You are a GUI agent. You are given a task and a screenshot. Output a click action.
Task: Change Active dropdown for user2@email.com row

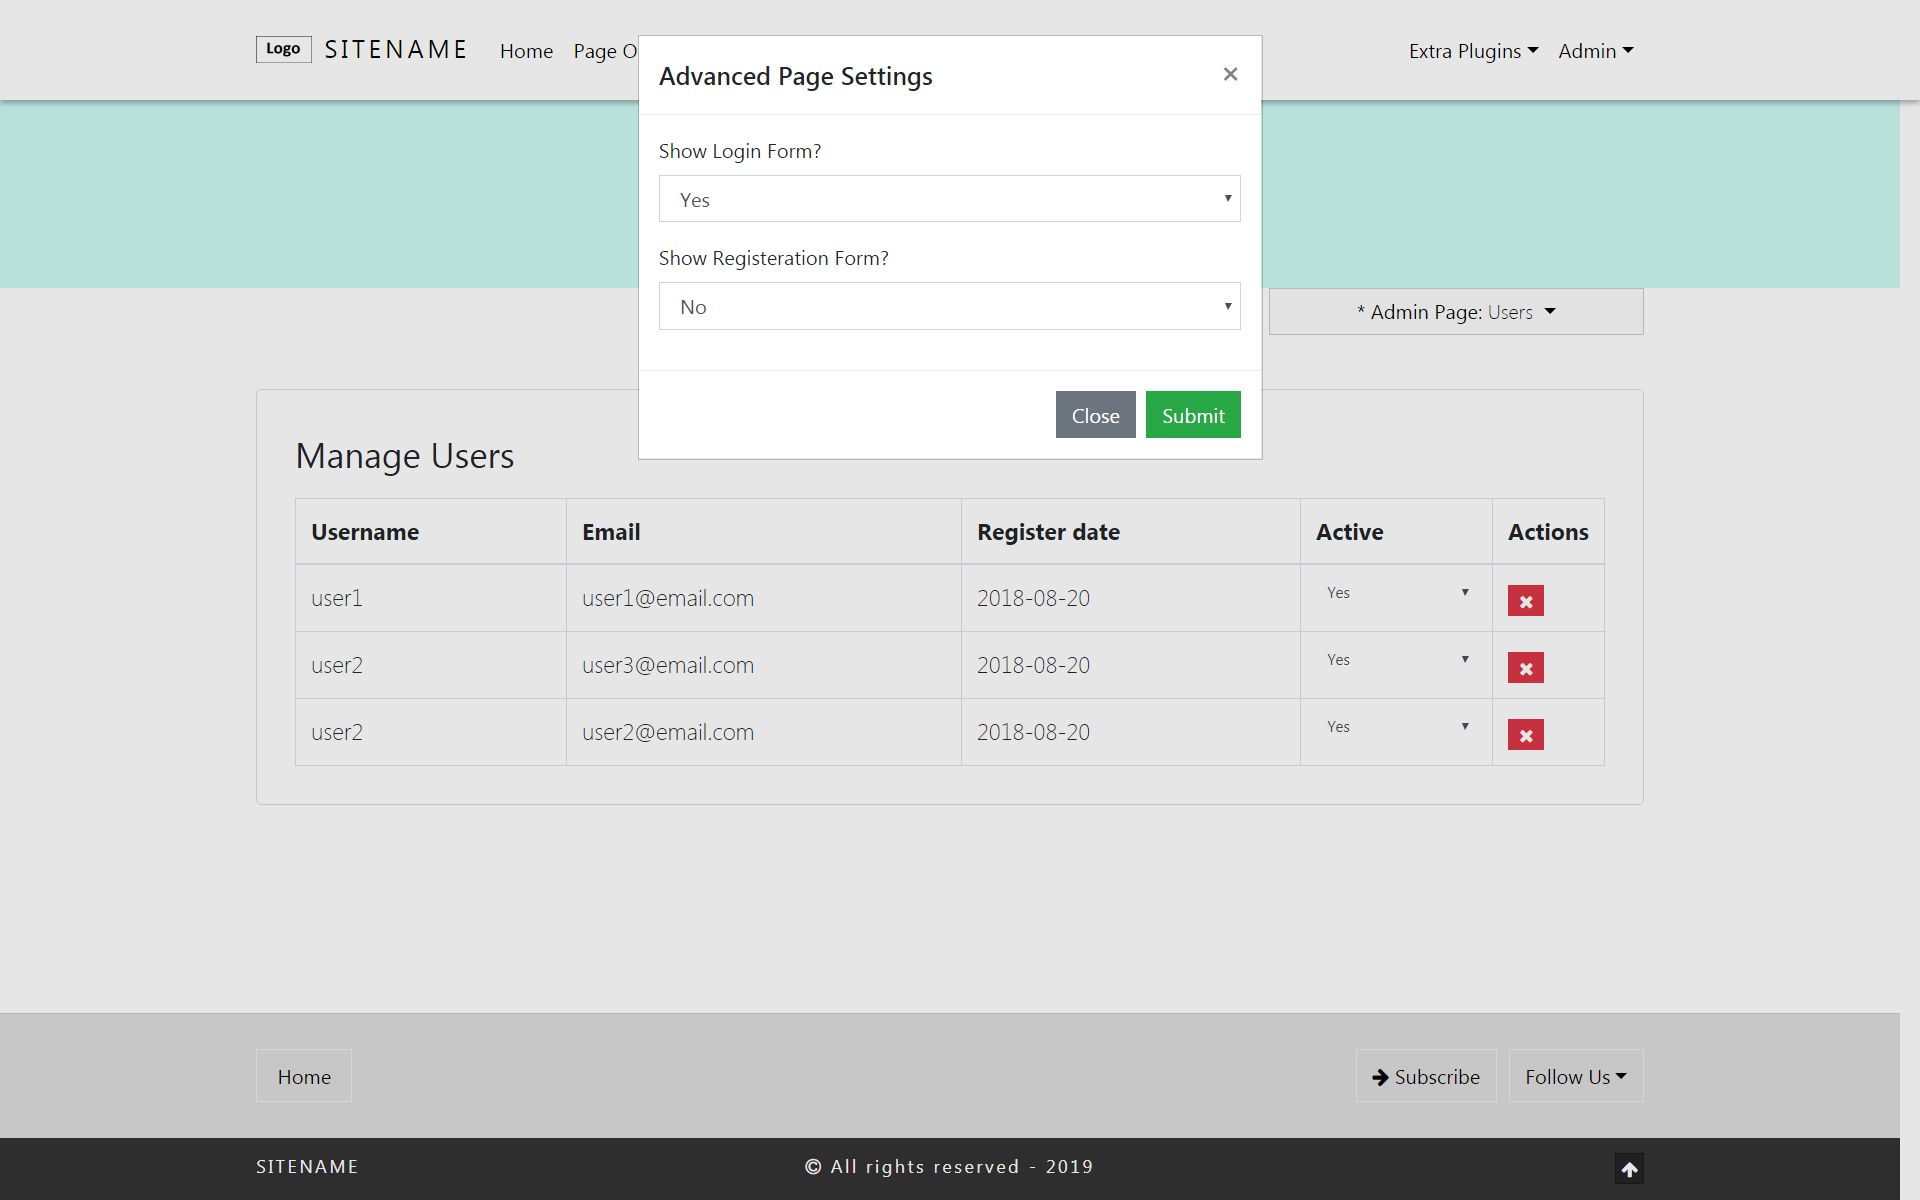point(1396,727)
